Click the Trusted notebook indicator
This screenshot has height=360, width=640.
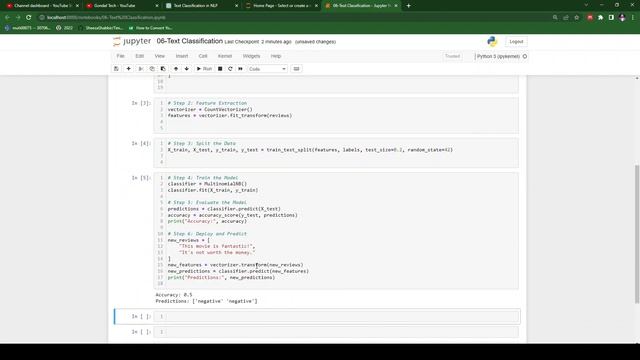pyautogui.click(x=452, y=56)
